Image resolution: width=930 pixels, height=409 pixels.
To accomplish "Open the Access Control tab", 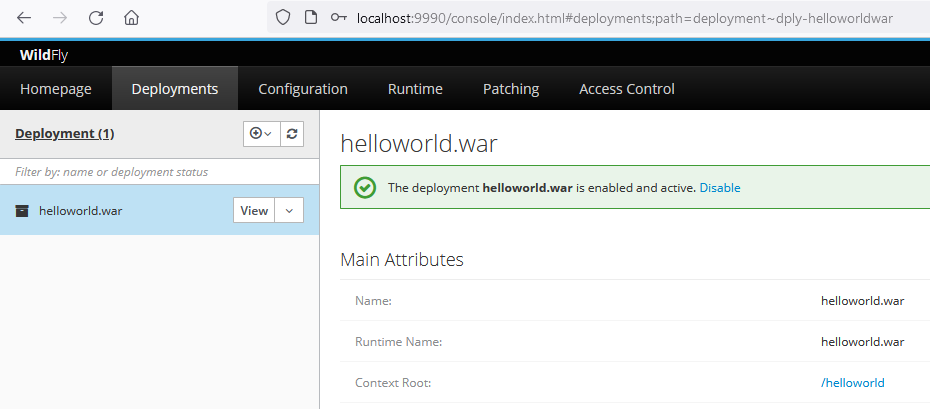I will 627,89.
